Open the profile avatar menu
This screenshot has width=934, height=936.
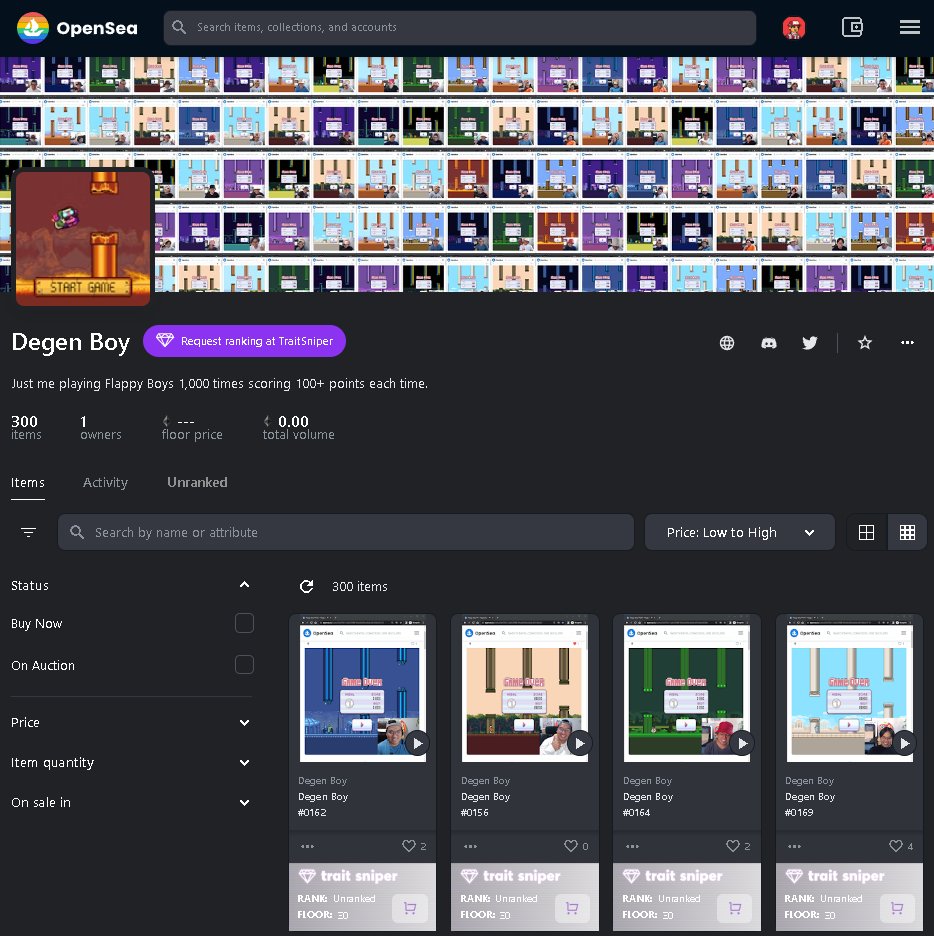793,27
